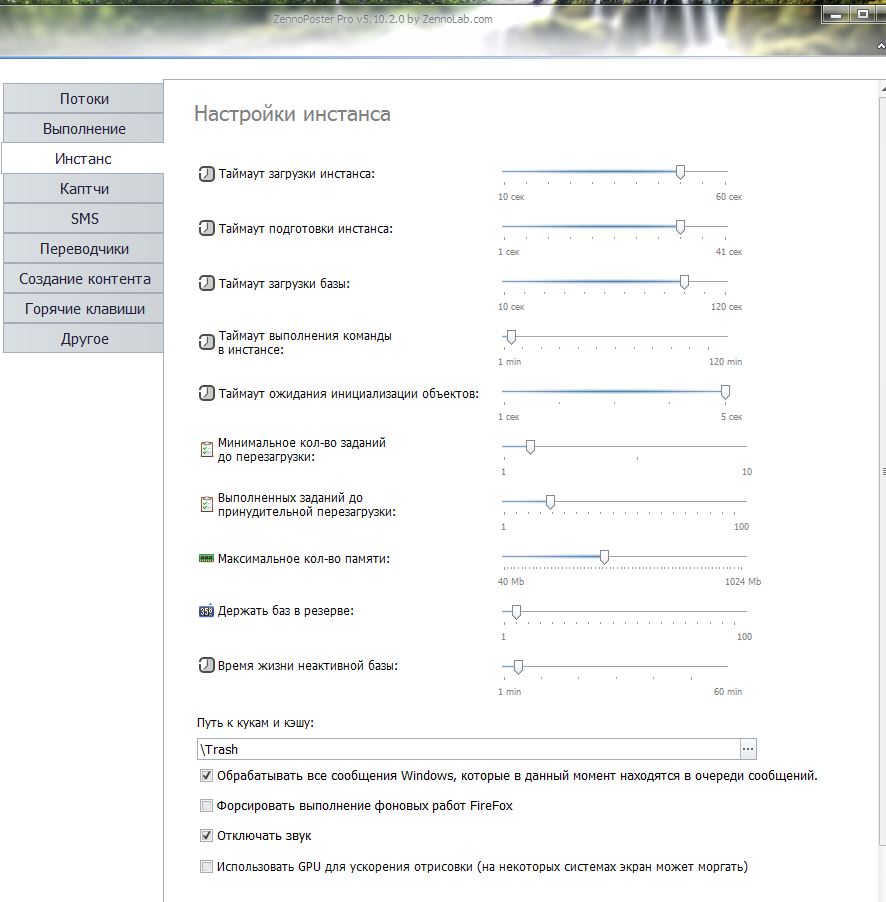Click the 1024 Mb memory slider label

tap(743, 582)
